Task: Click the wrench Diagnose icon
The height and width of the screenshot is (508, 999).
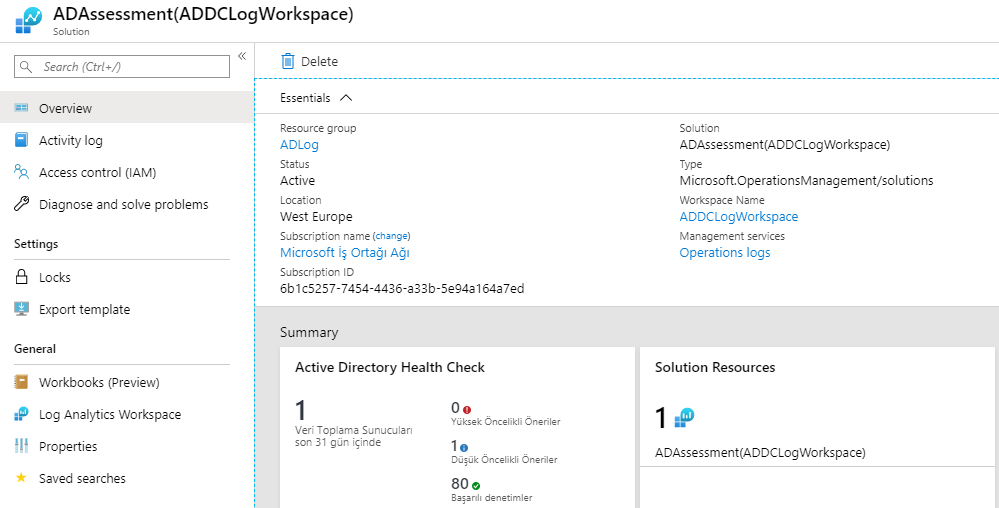Action: point(21,204)
